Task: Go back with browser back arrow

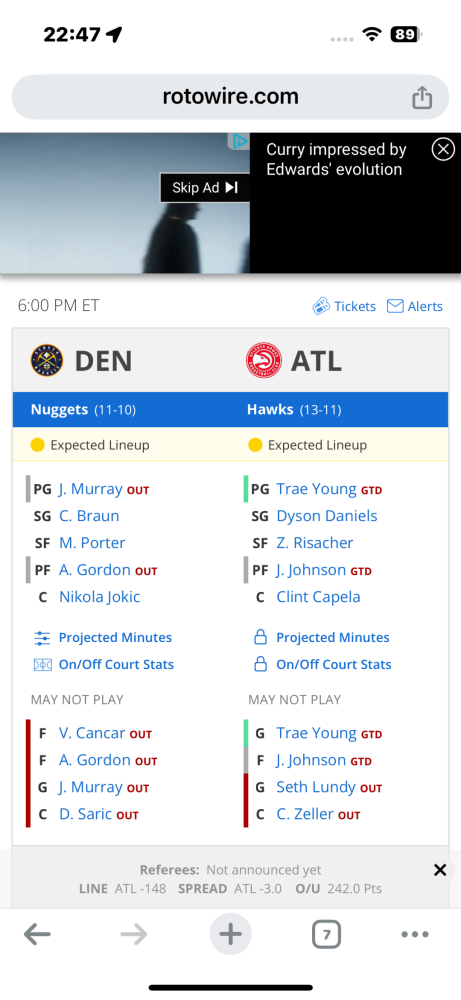Action: [x=37, y=935]
